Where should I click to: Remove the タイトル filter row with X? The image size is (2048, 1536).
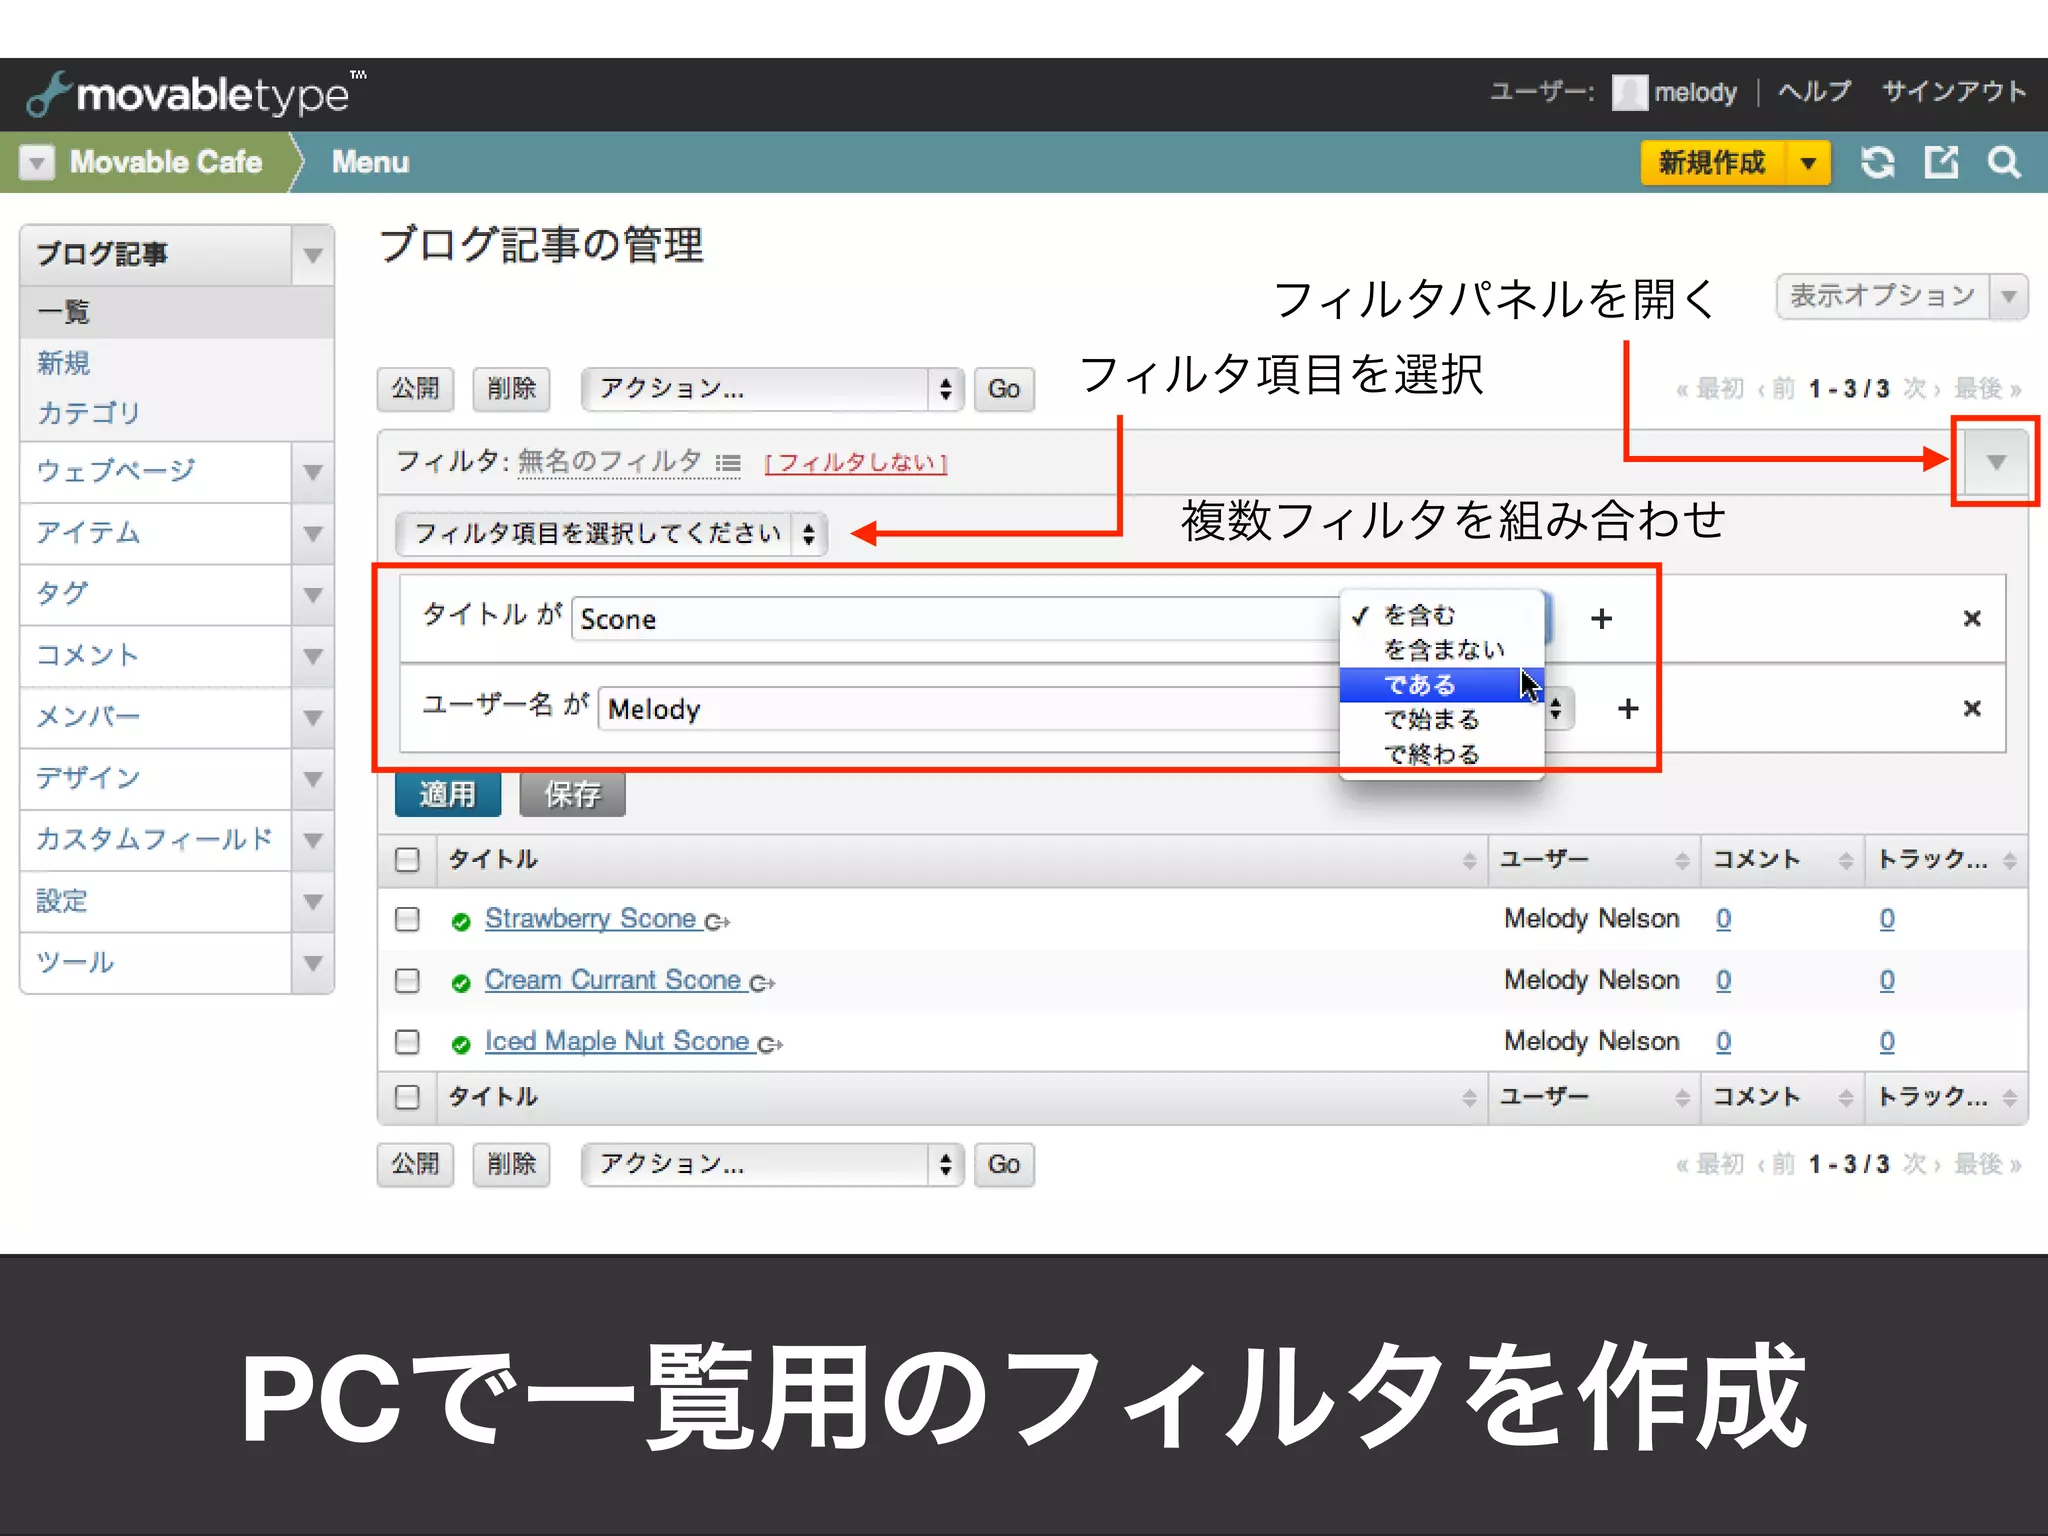[1972, 619]
